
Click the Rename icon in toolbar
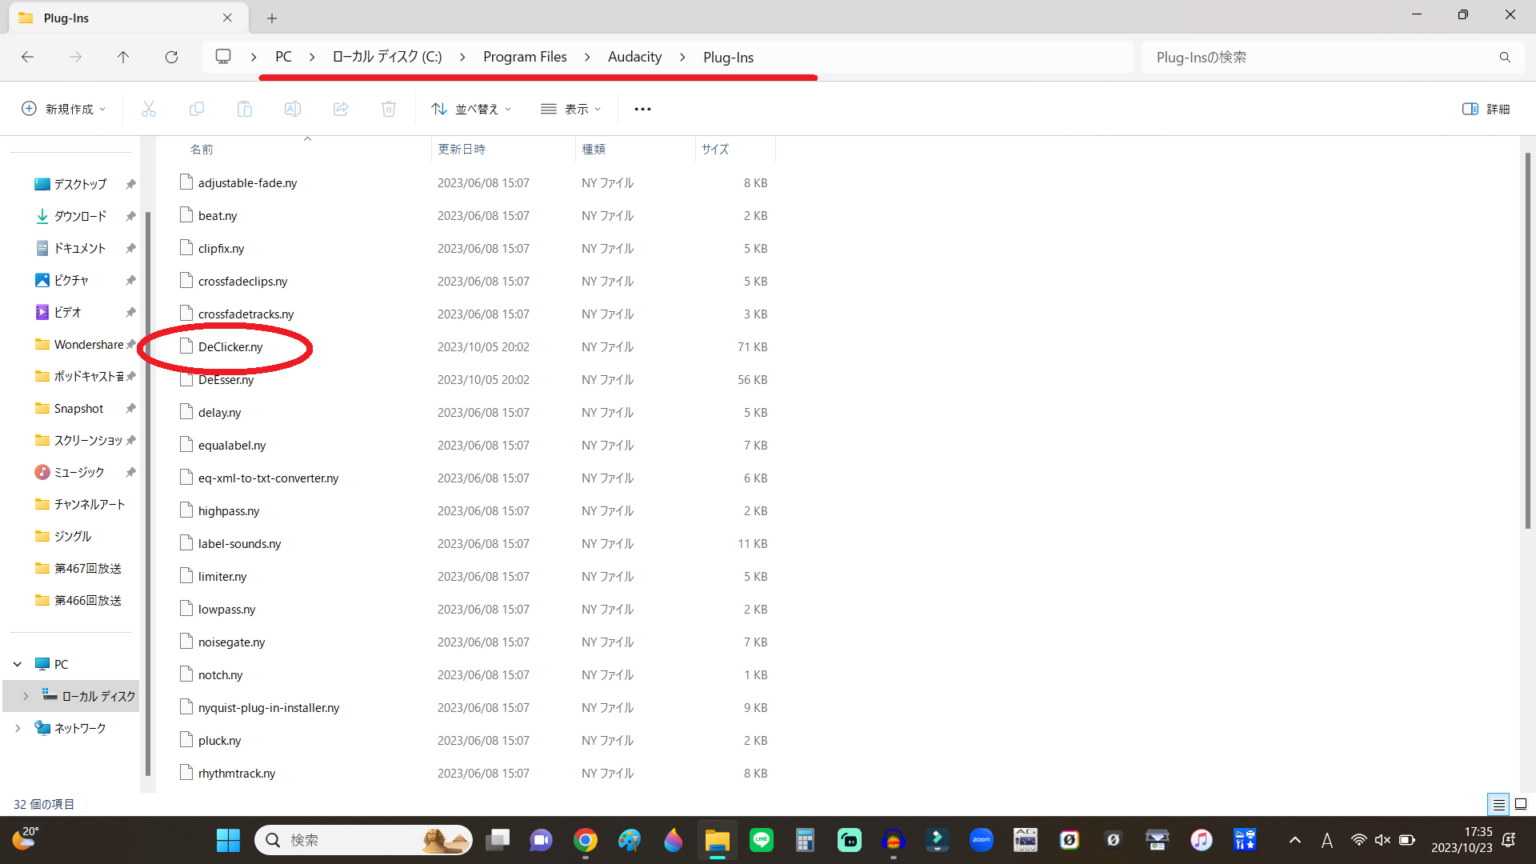[293, 109]
